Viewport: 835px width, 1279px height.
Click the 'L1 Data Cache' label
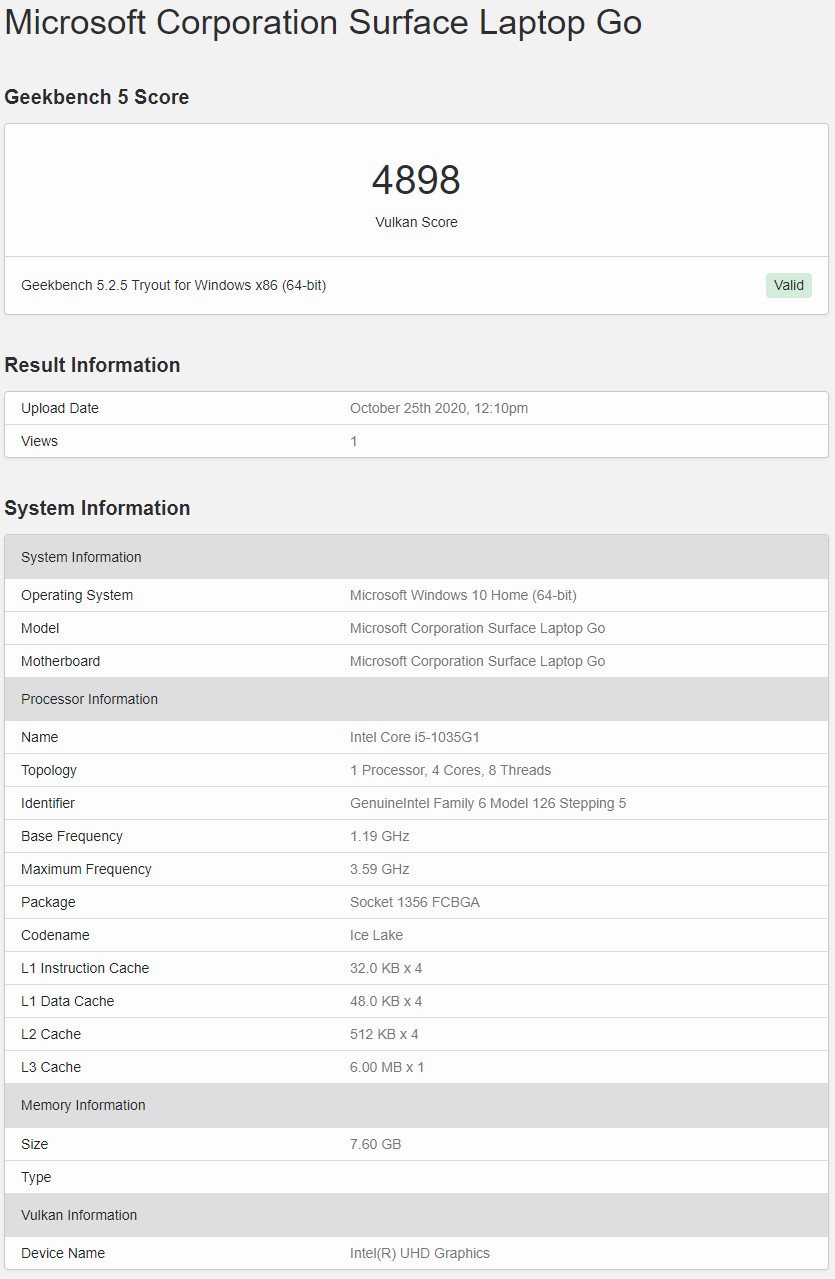pyautogui.click(x=68, y=1001)
